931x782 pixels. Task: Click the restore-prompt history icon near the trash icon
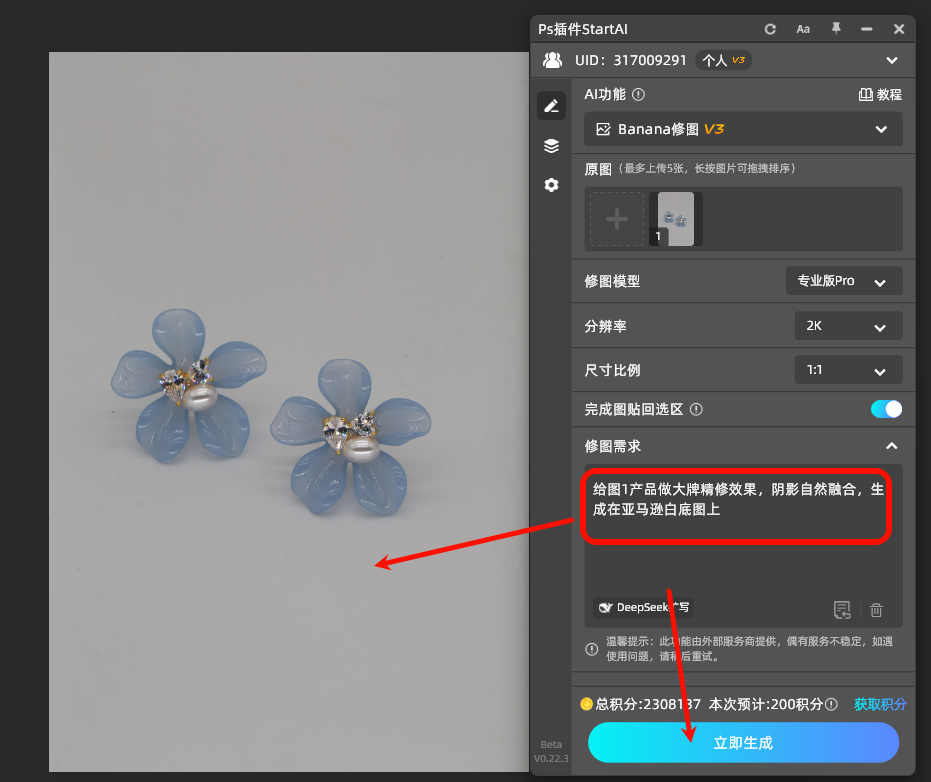pyautogui.click(x=842, y=610)
